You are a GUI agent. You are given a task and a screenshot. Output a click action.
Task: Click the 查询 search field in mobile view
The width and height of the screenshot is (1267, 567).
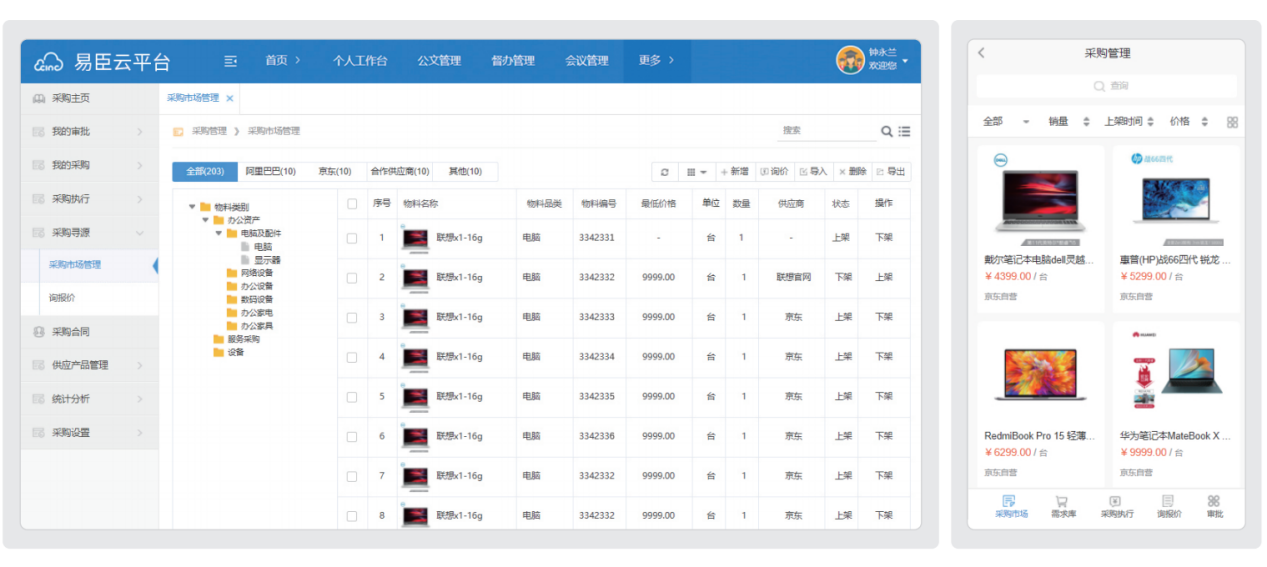point(1110,87)
